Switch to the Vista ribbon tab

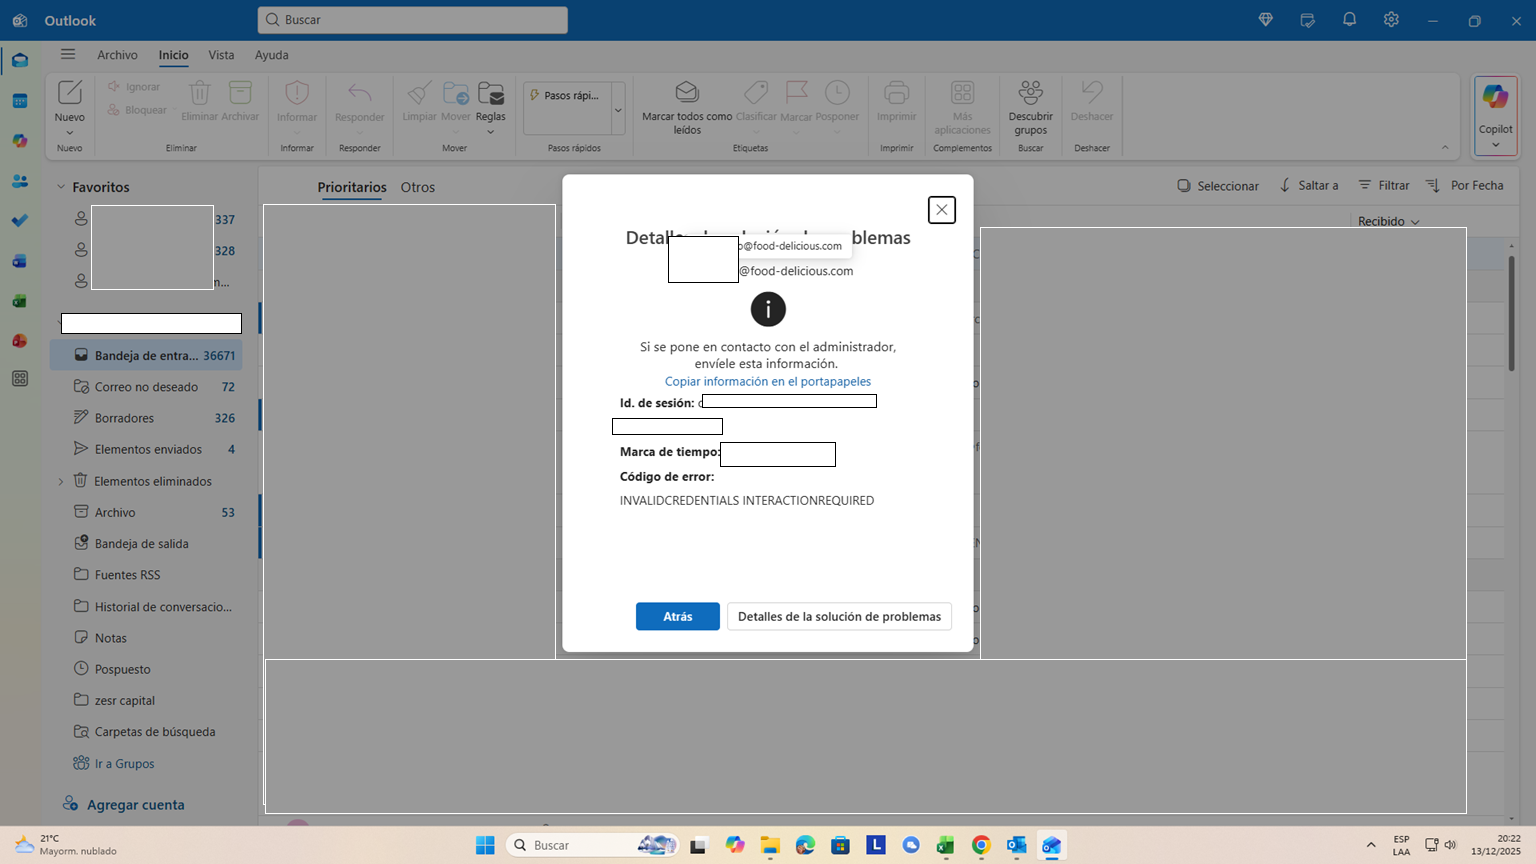221,55
